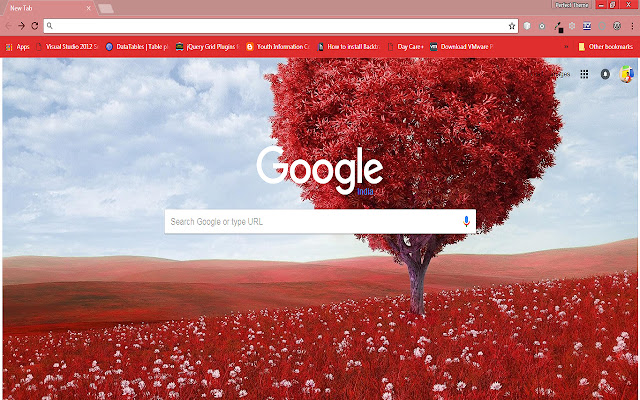Open the Other bookmarks folder
The image size is (640, 400).
click(605, 47)
